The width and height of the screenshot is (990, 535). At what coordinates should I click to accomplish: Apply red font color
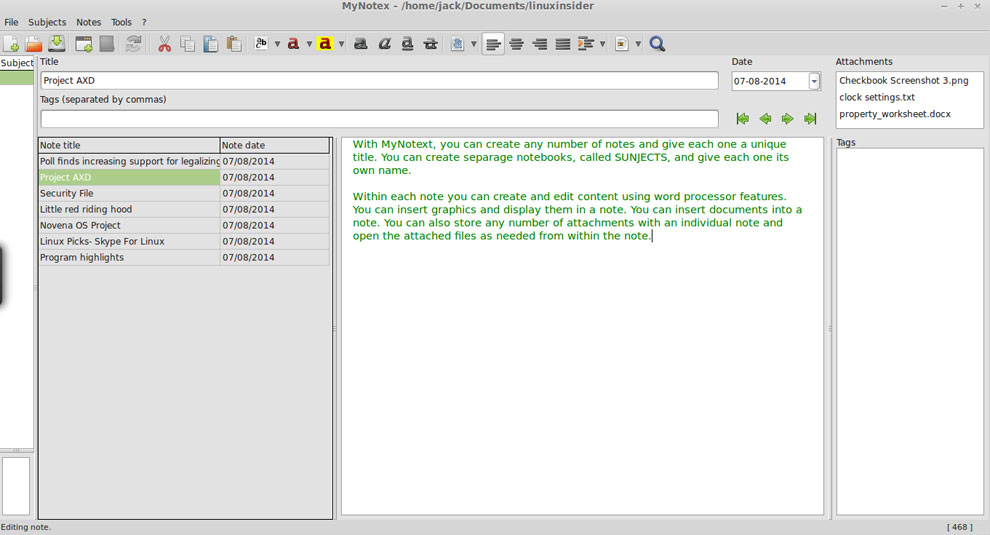293,44
